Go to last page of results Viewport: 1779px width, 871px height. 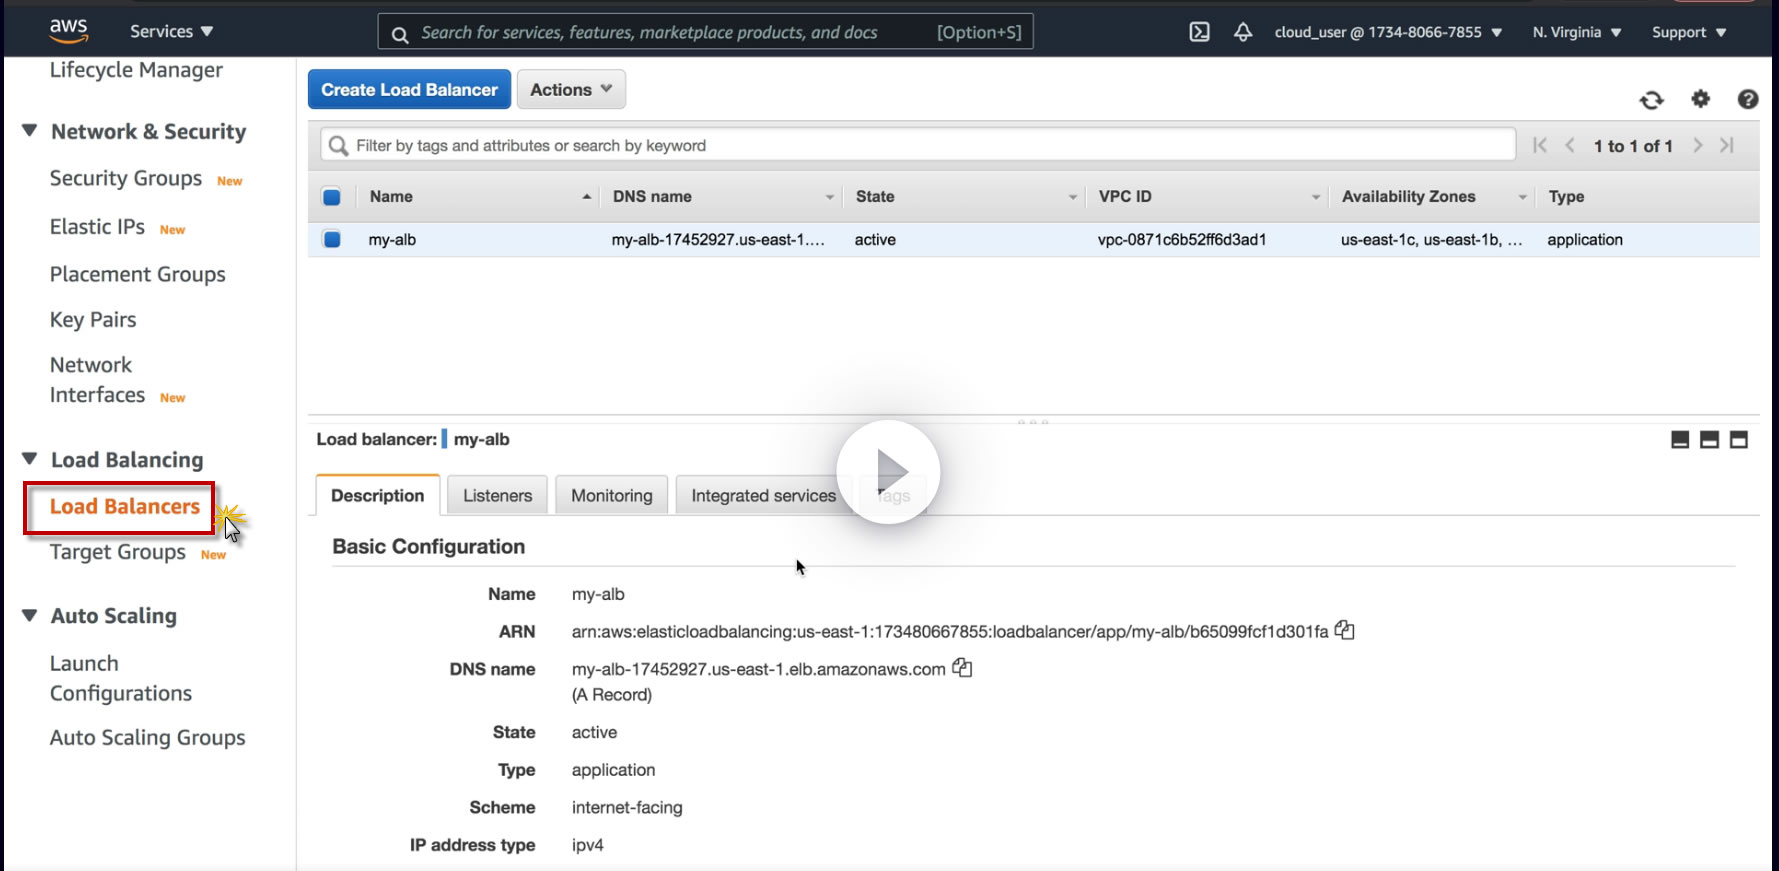coord(1727,145)
